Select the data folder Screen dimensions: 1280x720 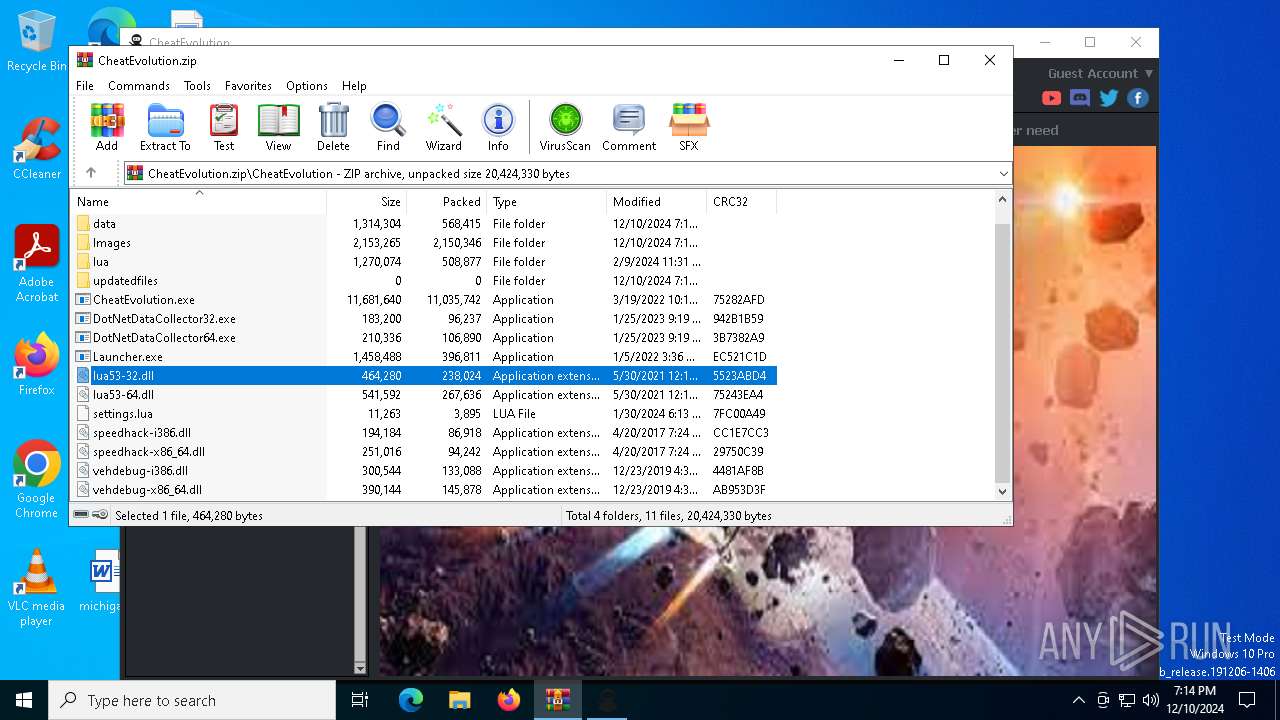tap(424, 224)
